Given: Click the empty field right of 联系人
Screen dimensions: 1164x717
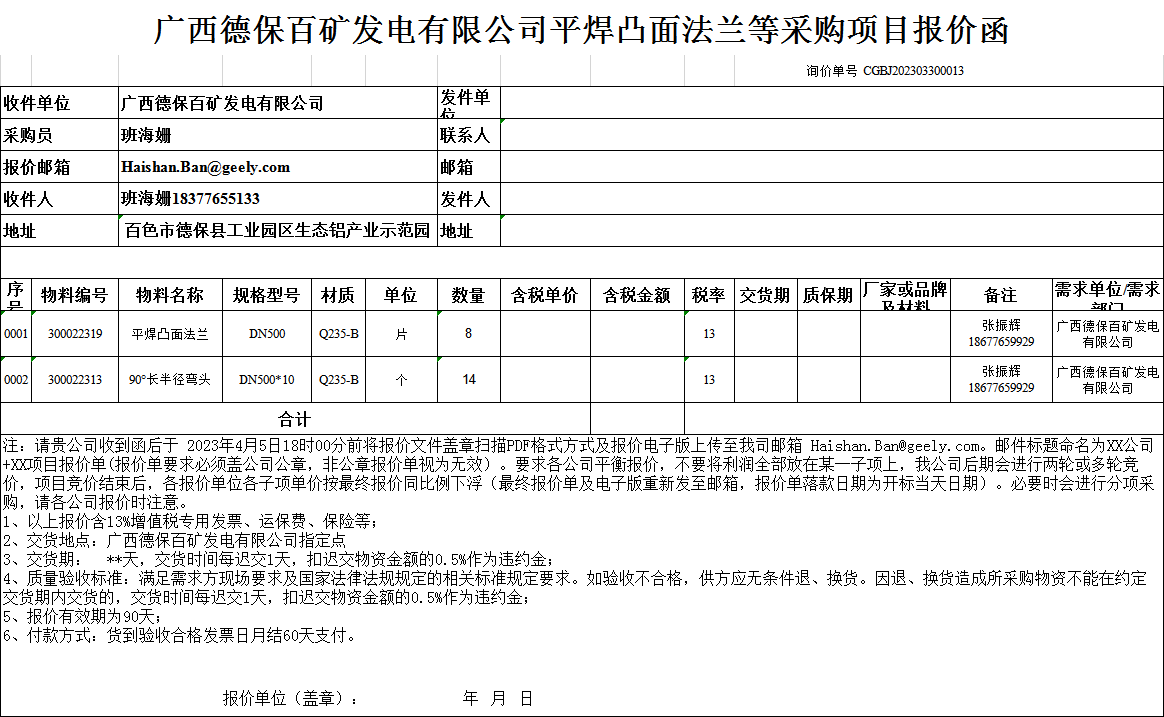Looking at the screenshot, I should click(x=831, y=135).
